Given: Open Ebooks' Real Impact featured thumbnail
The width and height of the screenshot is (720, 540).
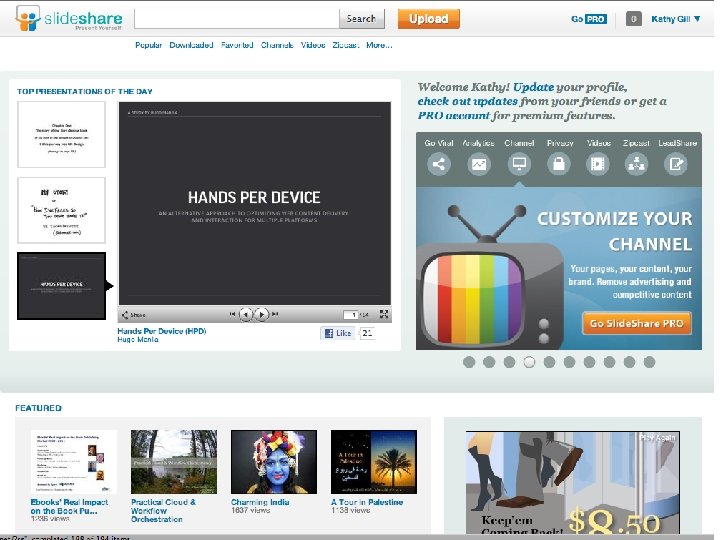Looking at the screenshot, I should click(73, 462).
